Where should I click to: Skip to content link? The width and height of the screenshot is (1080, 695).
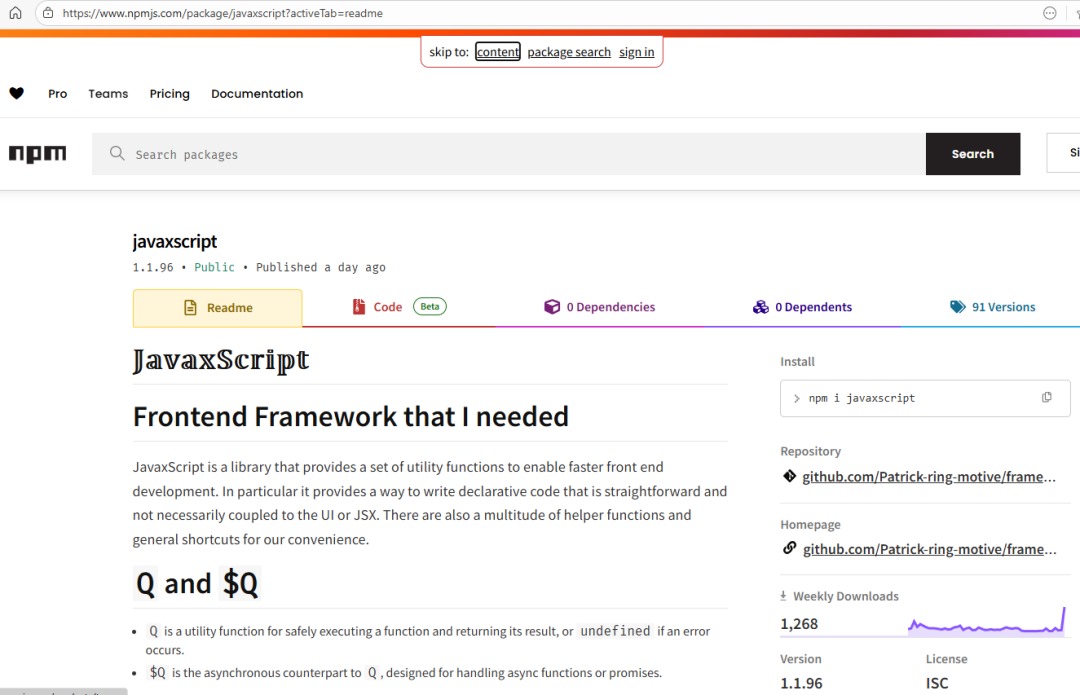[x=497, y=52]
